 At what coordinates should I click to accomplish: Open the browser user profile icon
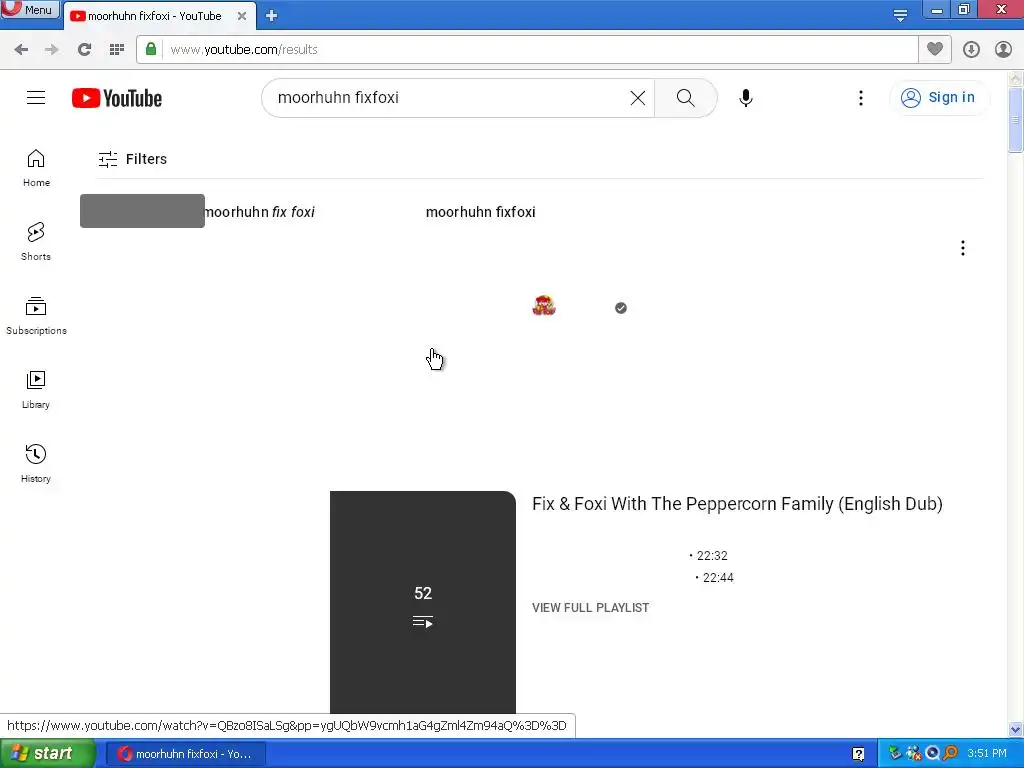[1003, 50]
